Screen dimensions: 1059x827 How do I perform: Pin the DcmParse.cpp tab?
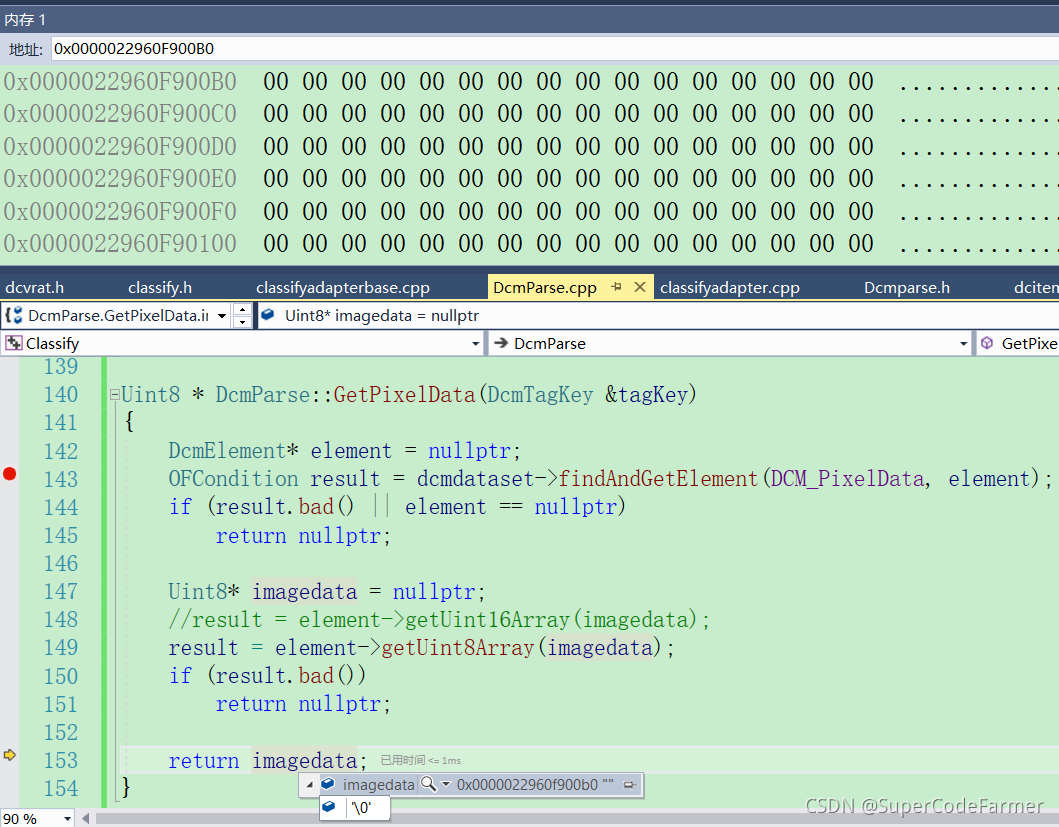click(x=616, y=287)
